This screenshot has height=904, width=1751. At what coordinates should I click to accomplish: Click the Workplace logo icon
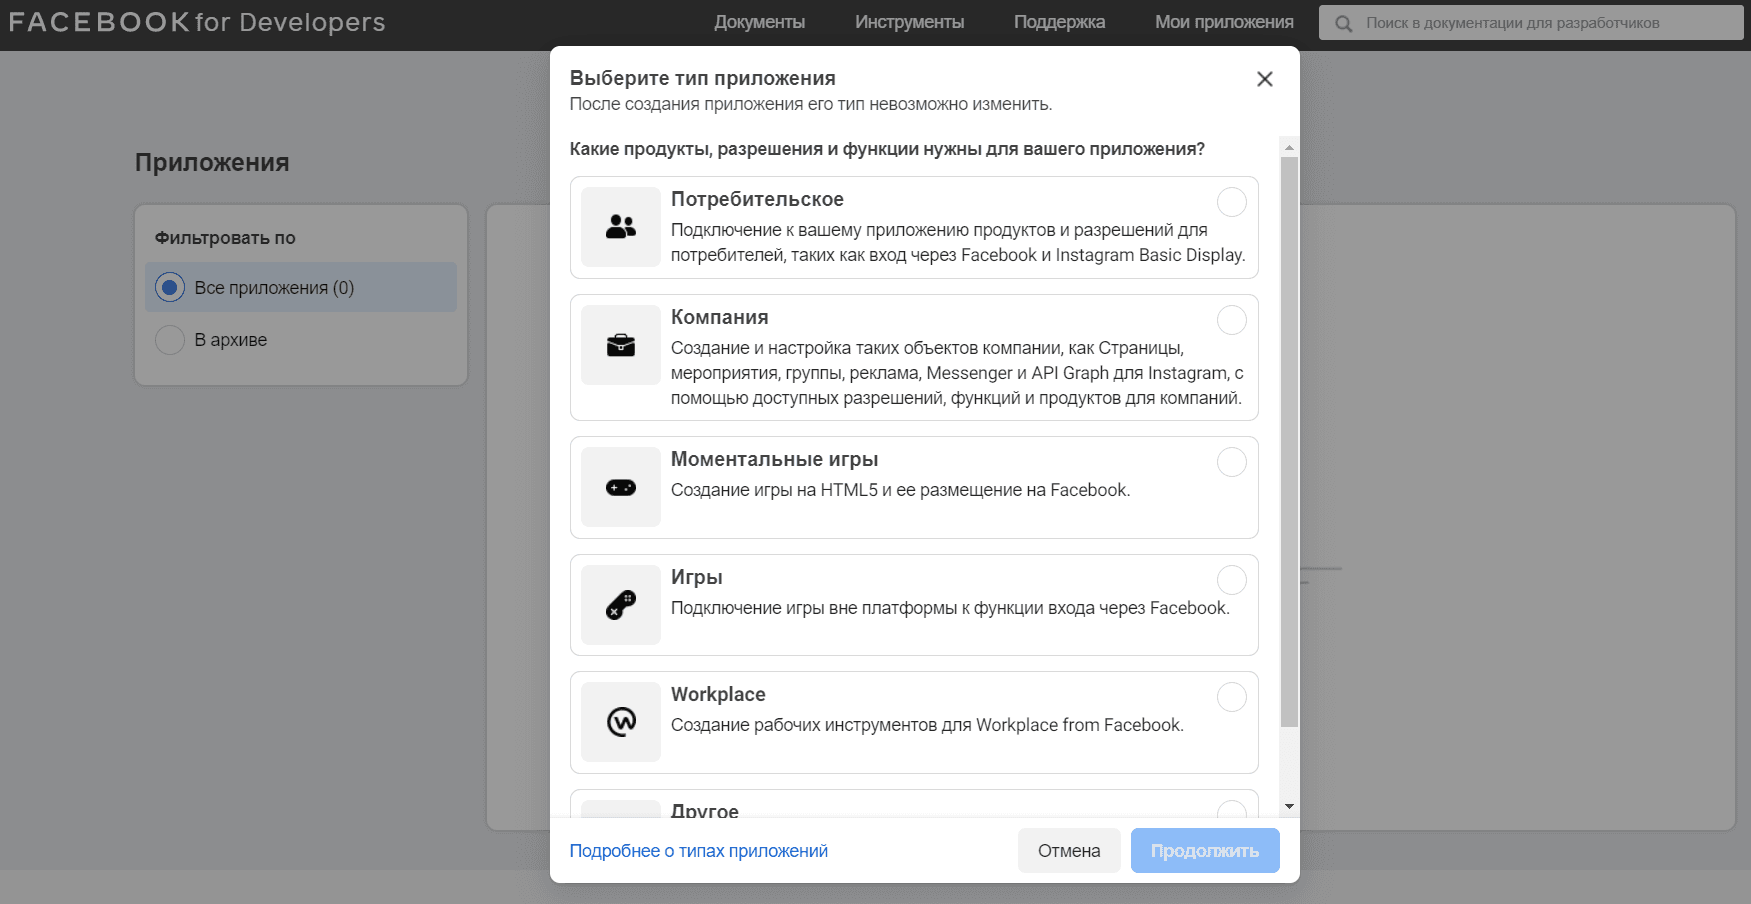(x=621, y=721)
